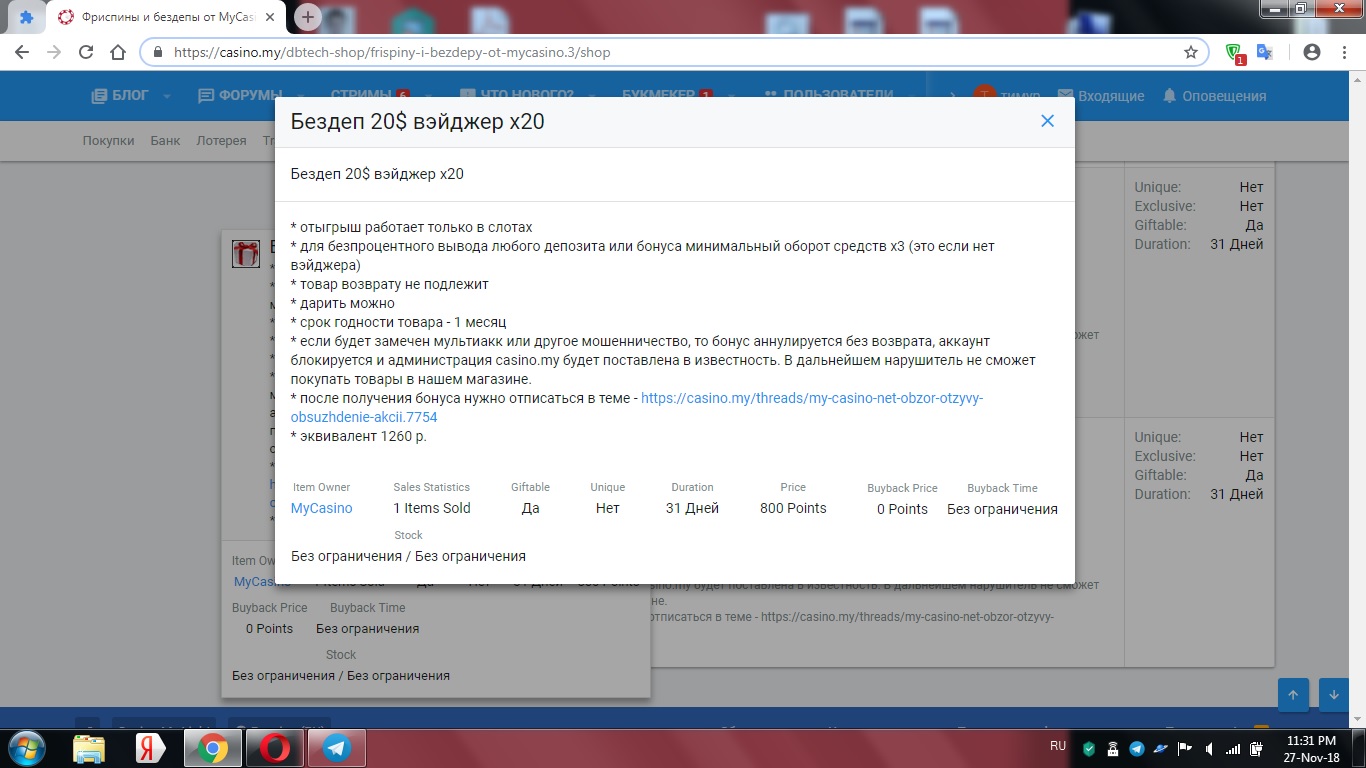This screenshot has height=768, width=1366.
Task: Launch Yandex browser from taskbar
Action: coord(151,748)
